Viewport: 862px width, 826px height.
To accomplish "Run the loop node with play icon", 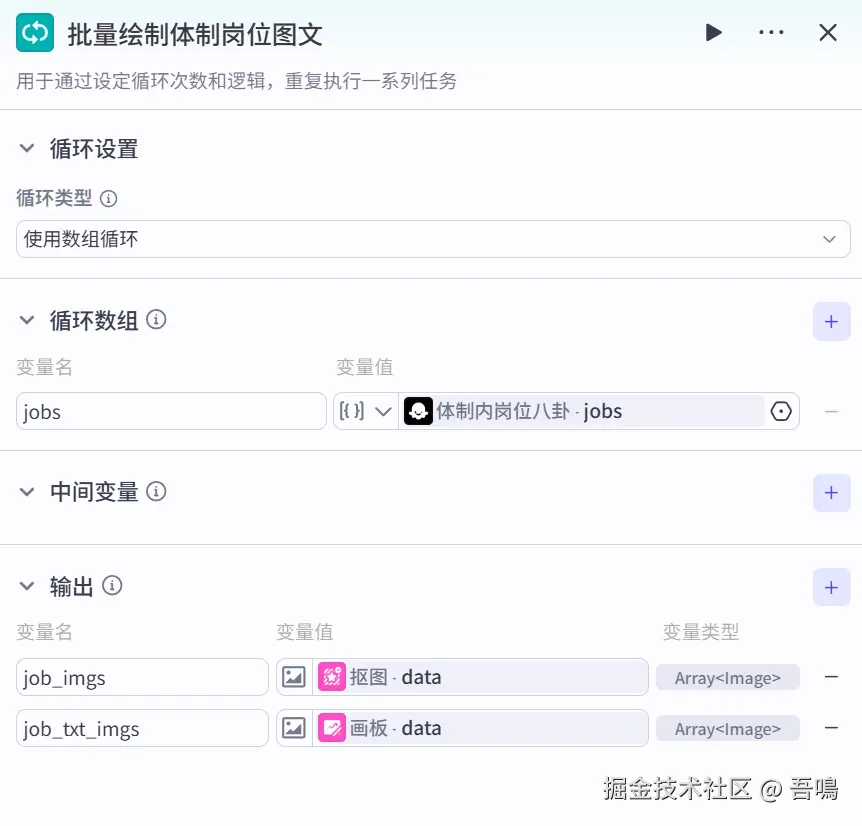I will [x=714, y=33].
